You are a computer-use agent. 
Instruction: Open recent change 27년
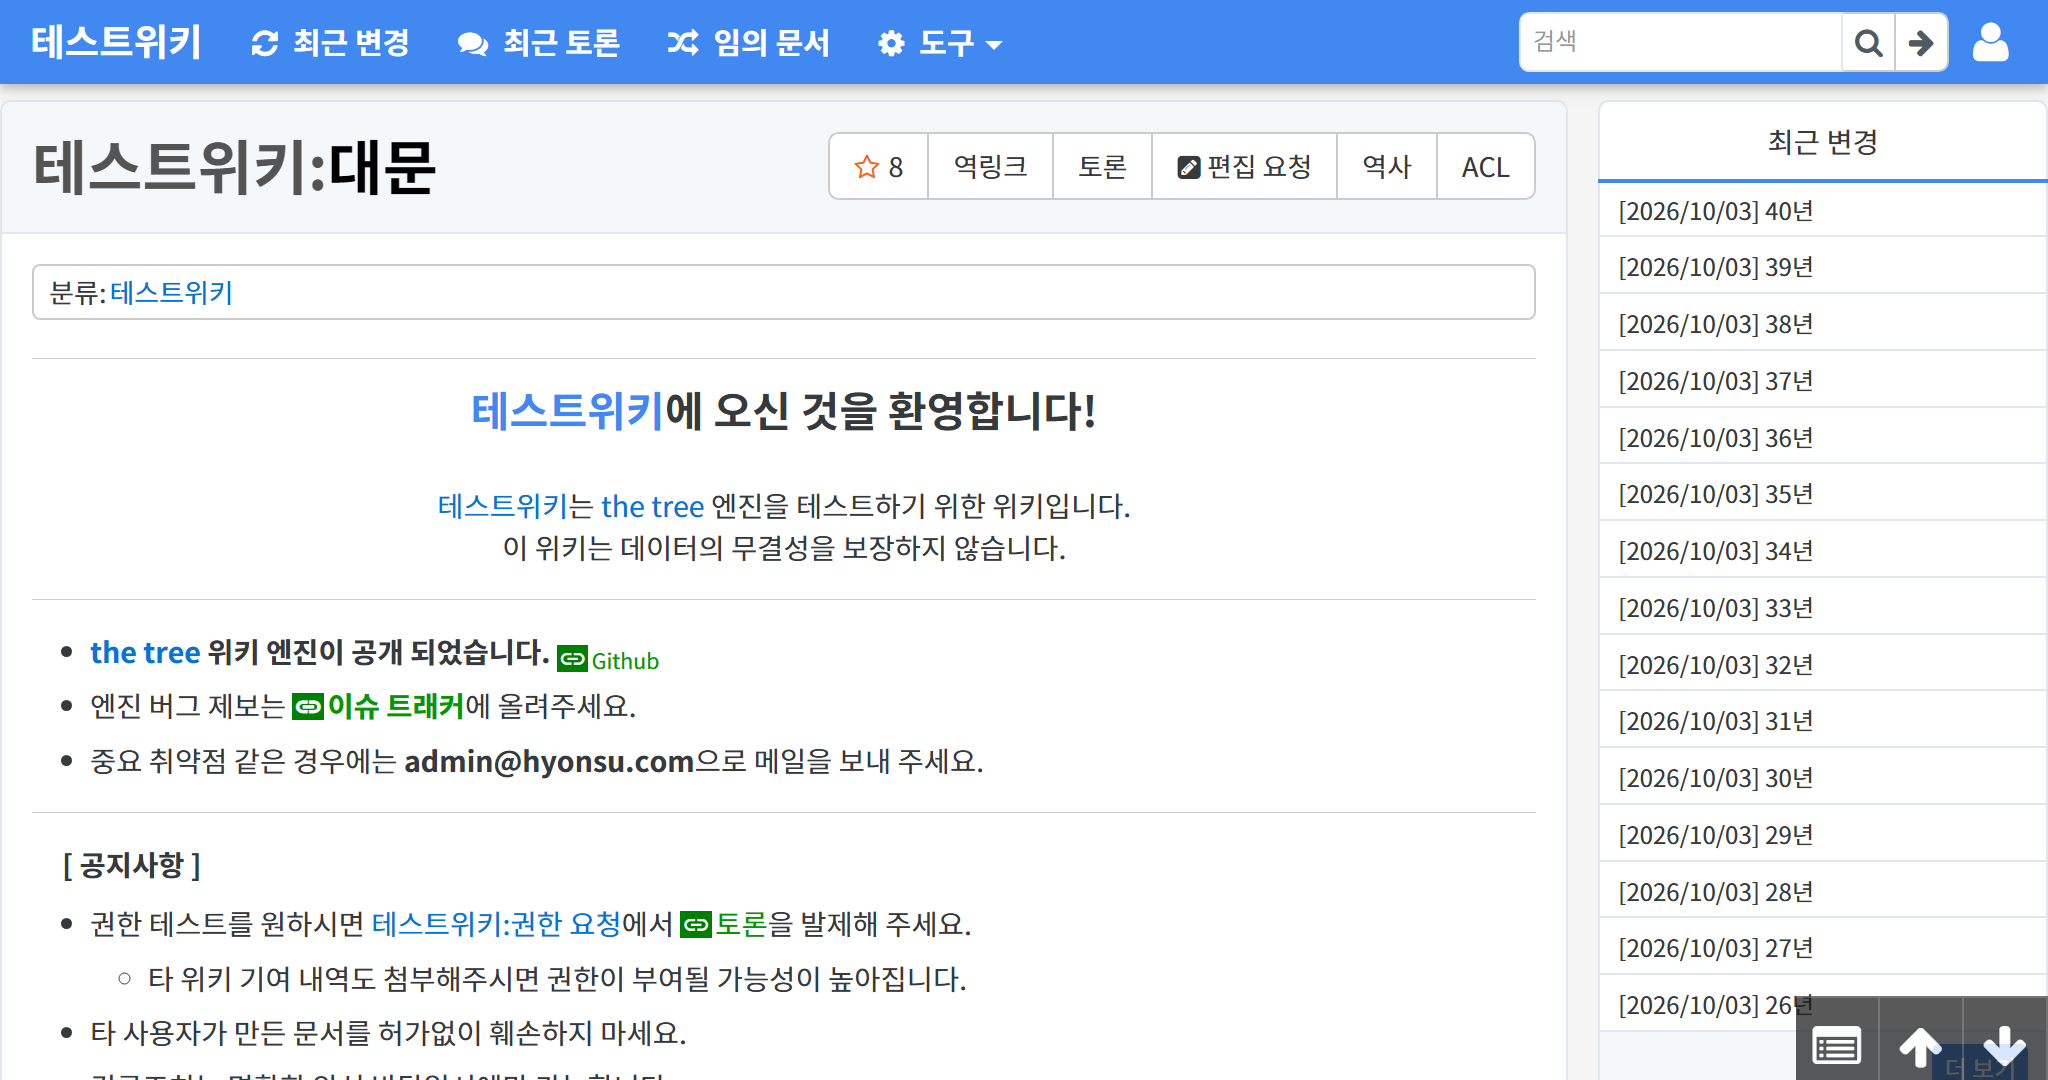pos(1822,948)
